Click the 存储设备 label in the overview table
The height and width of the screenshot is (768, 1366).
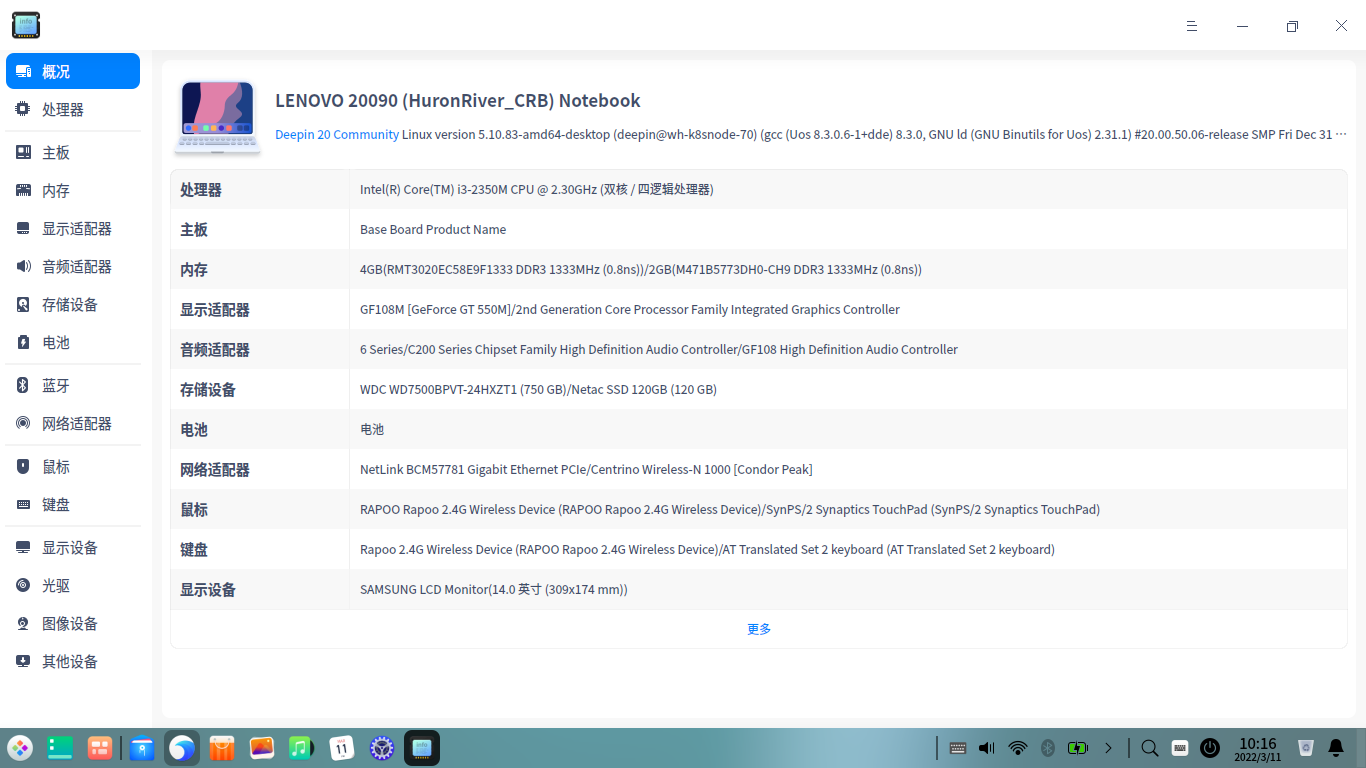click(208, 389)
